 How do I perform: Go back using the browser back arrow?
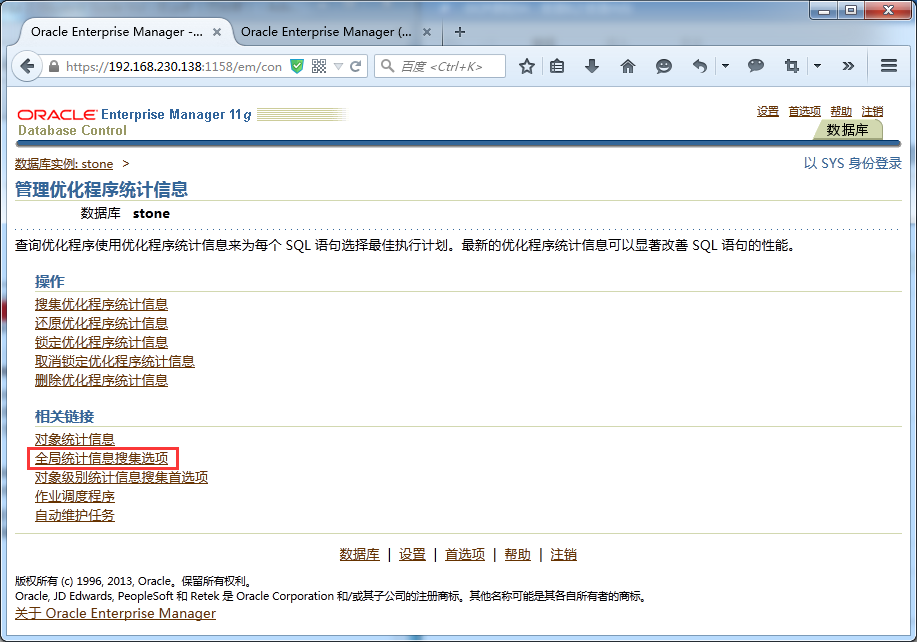point(27,66)
